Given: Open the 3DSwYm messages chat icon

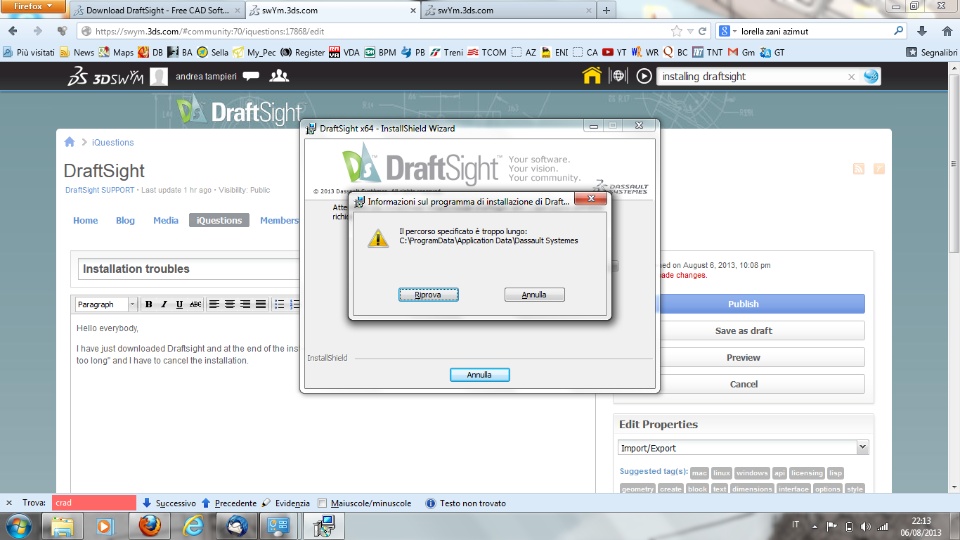Looking at the screenshot, I should 251,76.
